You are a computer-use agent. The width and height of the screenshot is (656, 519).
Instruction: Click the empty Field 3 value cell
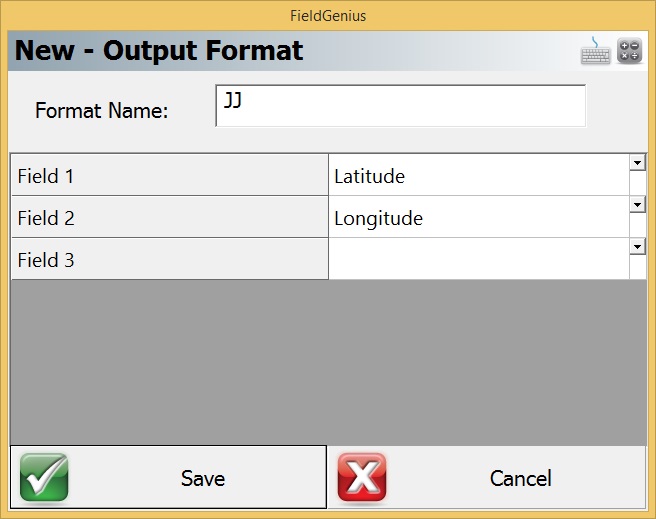tap(478, 261)
